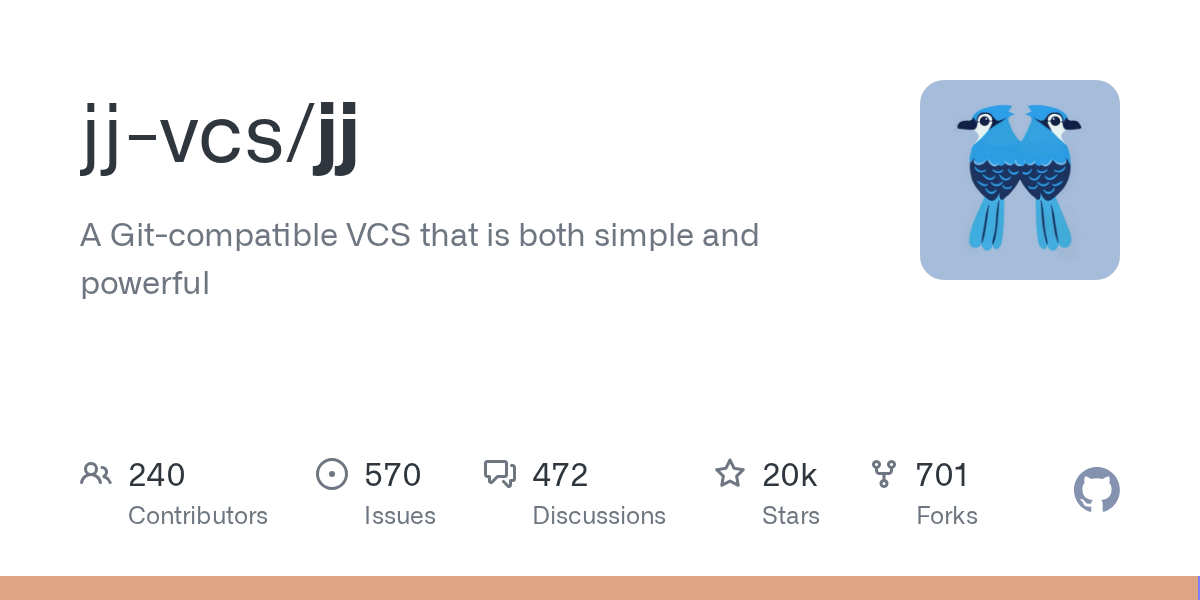
Task: Click the 472 discussions count
Action: click(x=560, y=475)
